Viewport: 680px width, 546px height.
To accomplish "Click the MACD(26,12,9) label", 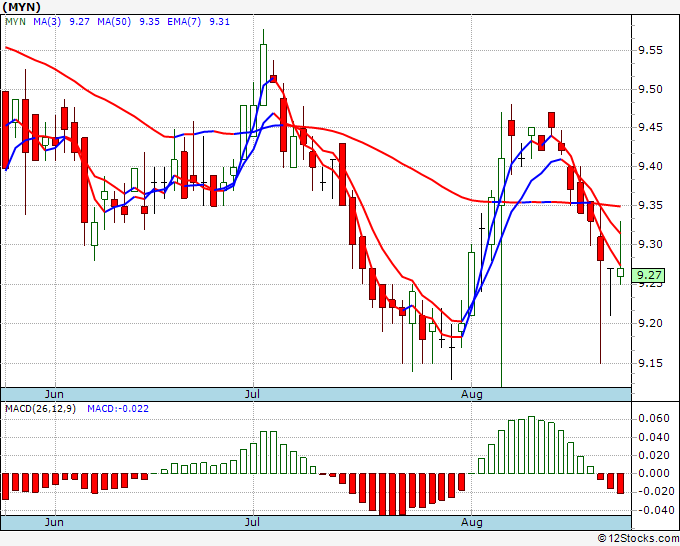I will tap(40, 409).
